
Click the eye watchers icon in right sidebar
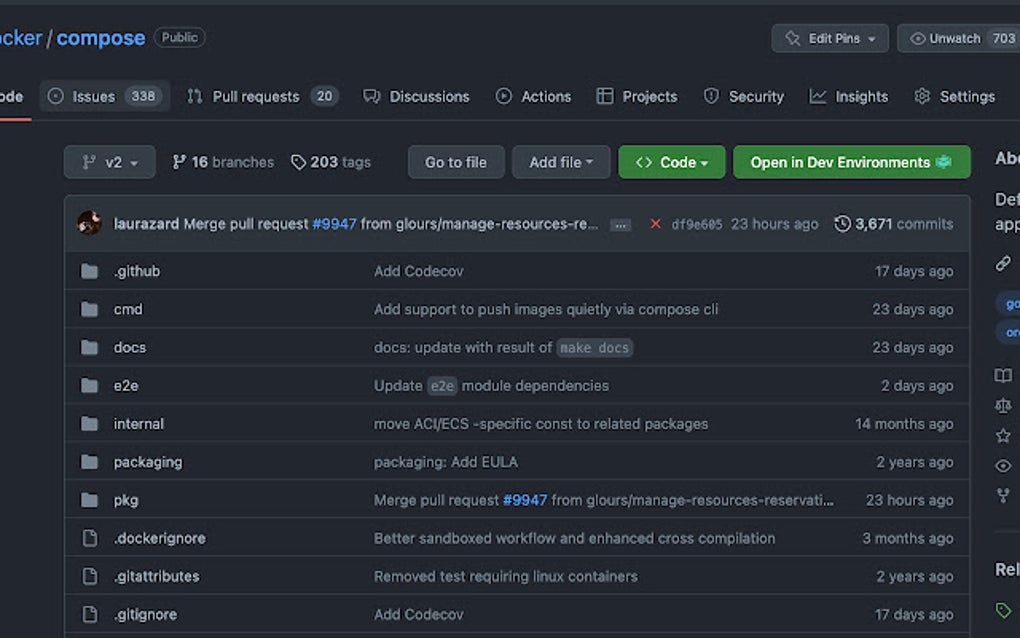(x=1003, y=465)
